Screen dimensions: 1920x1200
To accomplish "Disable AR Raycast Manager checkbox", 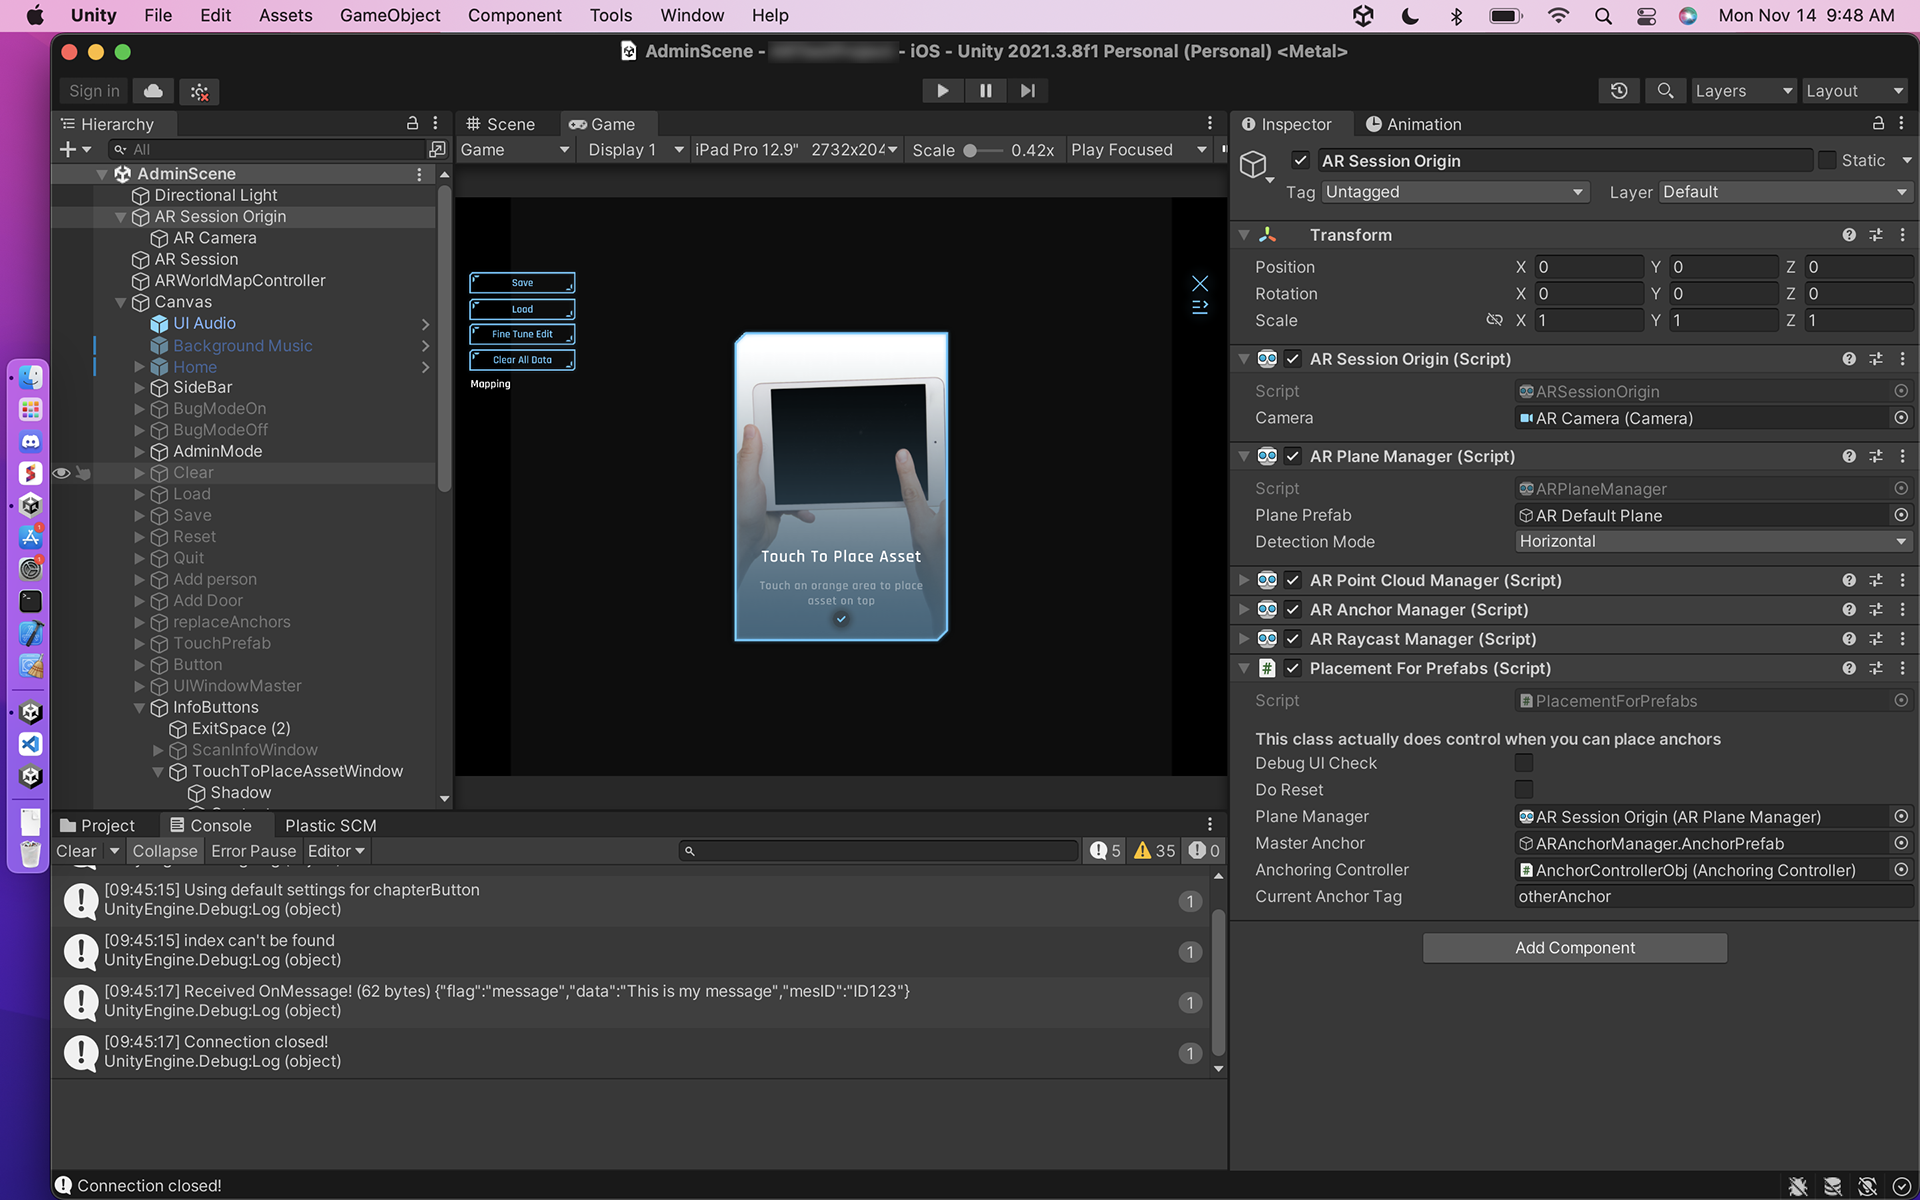I will 1293,639.
